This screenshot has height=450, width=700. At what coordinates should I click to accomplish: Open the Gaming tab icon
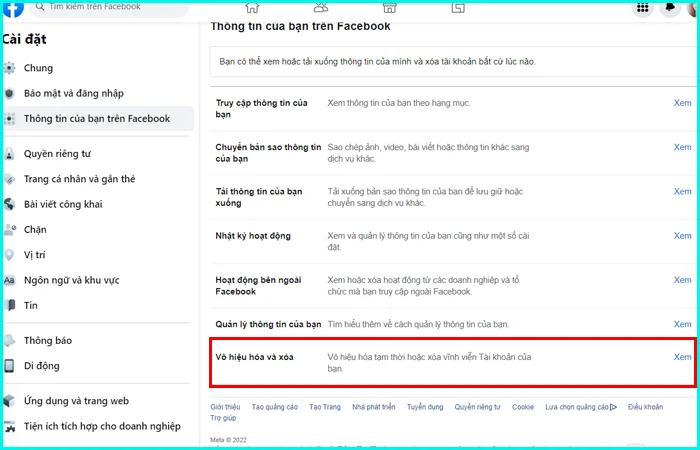pos(458,7)
